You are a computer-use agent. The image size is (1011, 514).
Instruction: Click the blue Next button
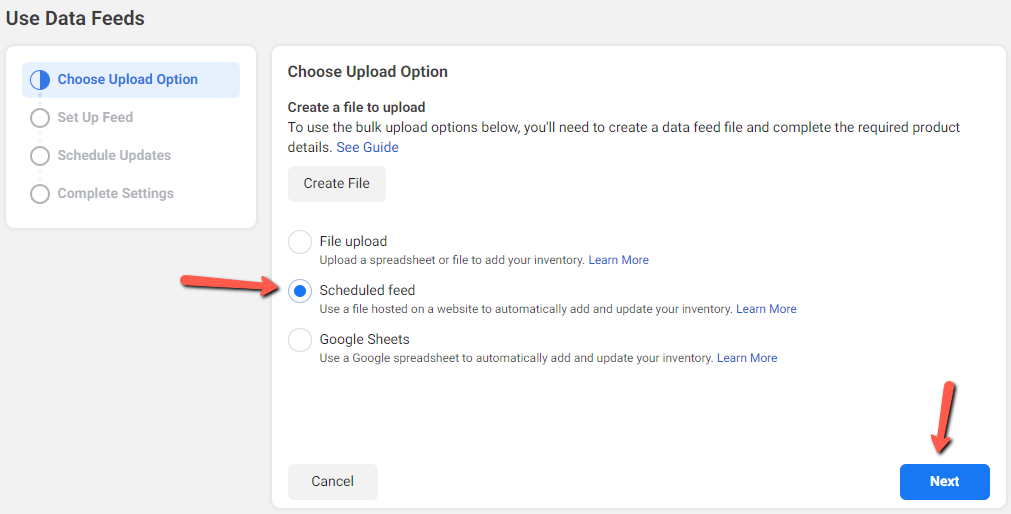click(945, 482)
